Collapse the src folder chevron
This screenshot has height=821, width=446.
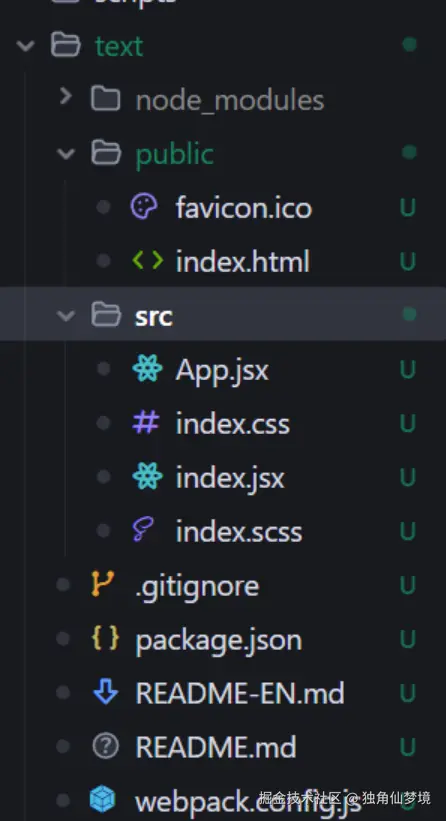(66, 315)
